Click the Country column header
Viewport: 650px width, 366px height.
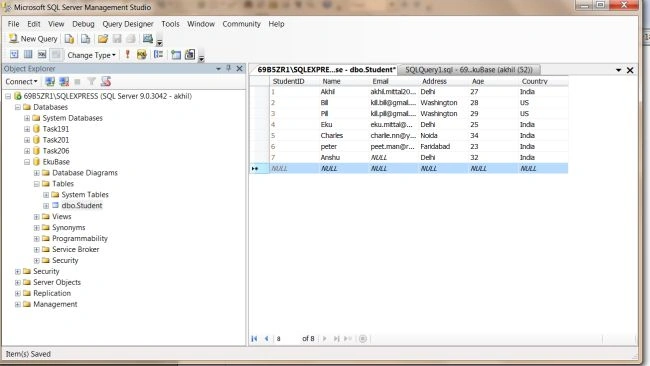(x=543, y=81)
